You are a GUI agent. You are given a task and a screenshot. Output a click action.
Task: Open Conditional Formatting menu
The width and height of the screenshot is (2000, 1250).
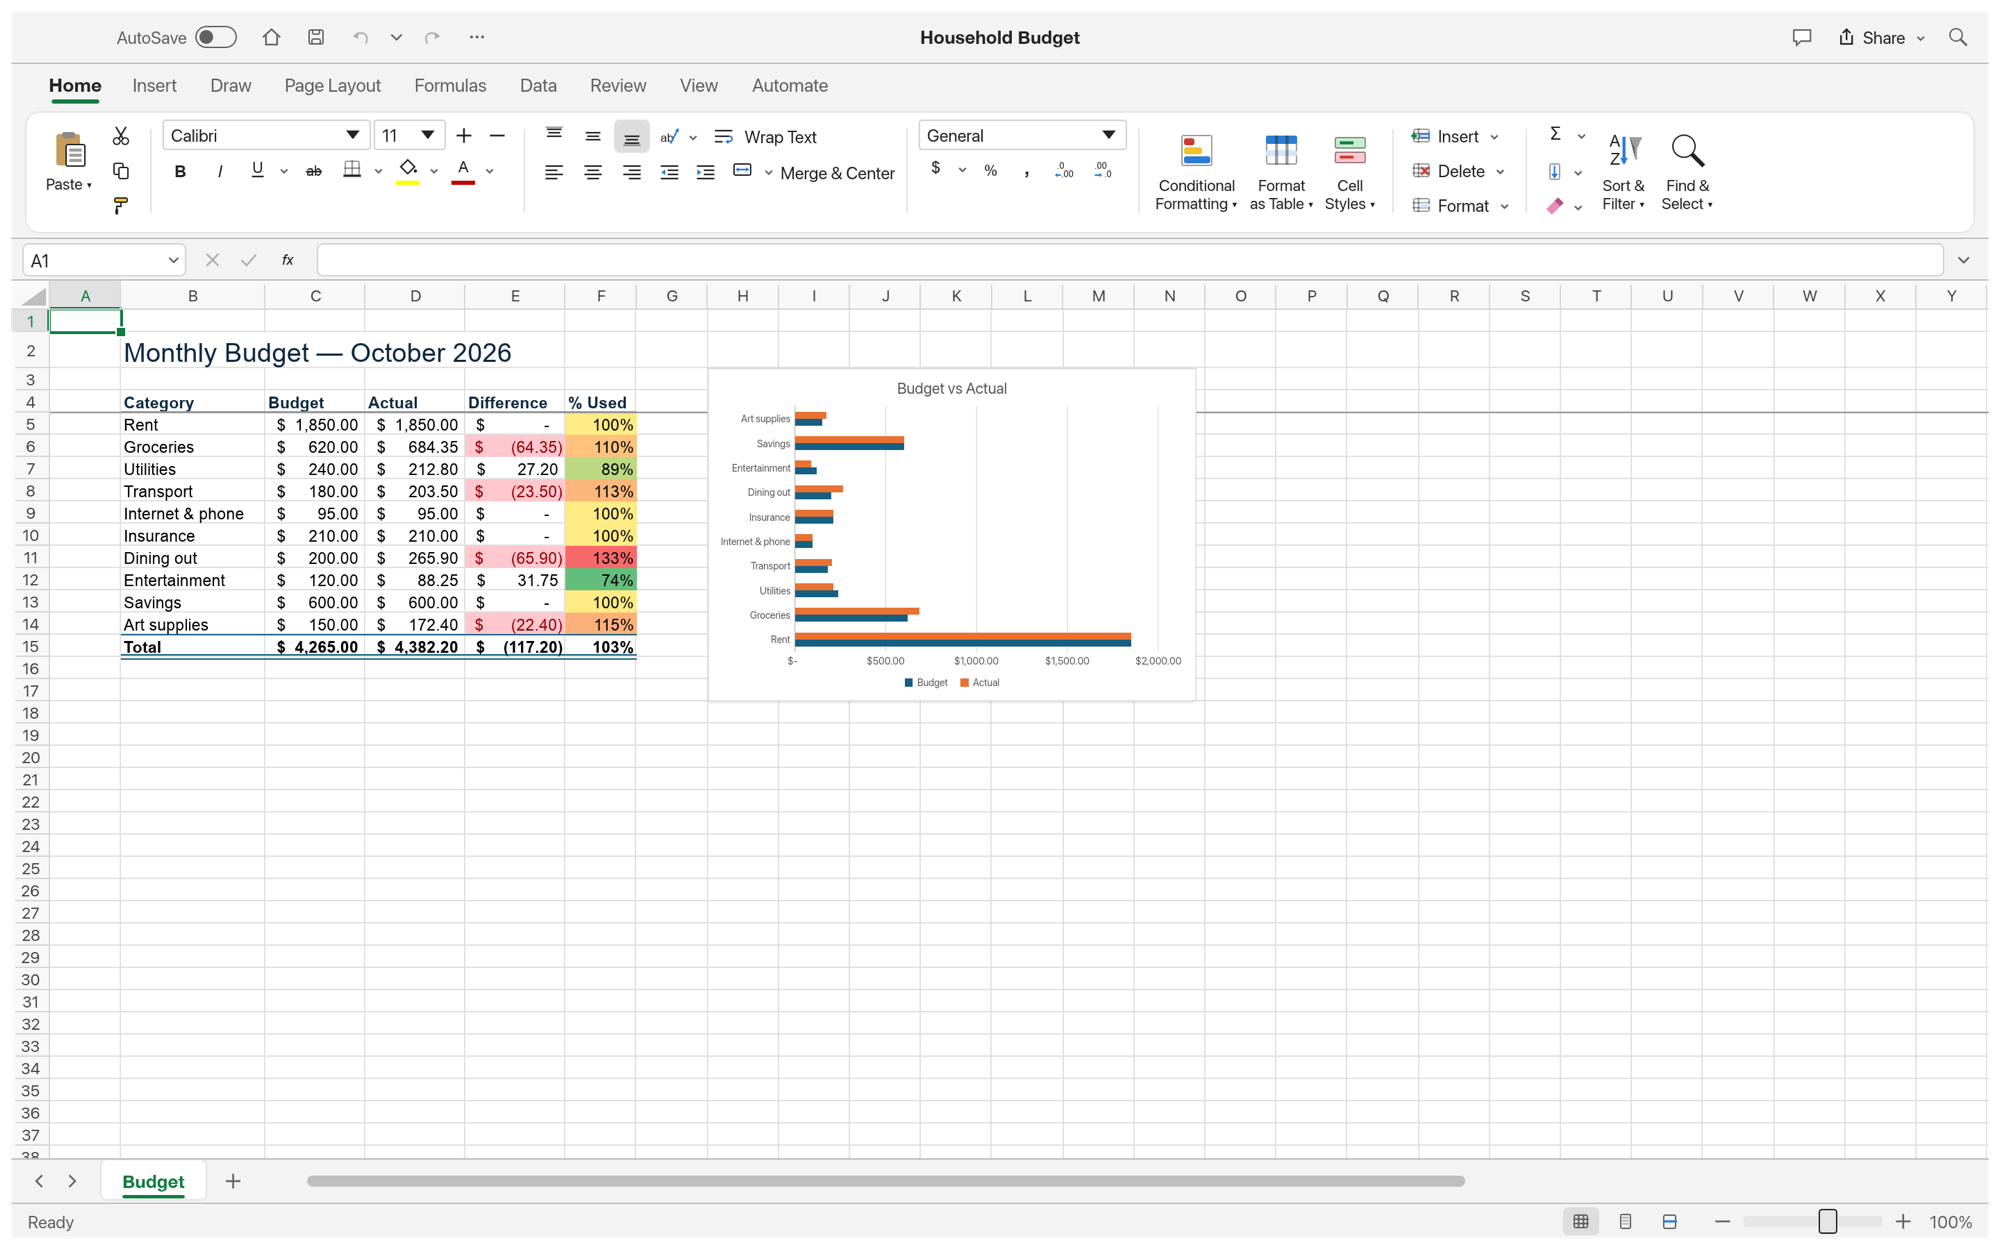[x=1196, y=172]
